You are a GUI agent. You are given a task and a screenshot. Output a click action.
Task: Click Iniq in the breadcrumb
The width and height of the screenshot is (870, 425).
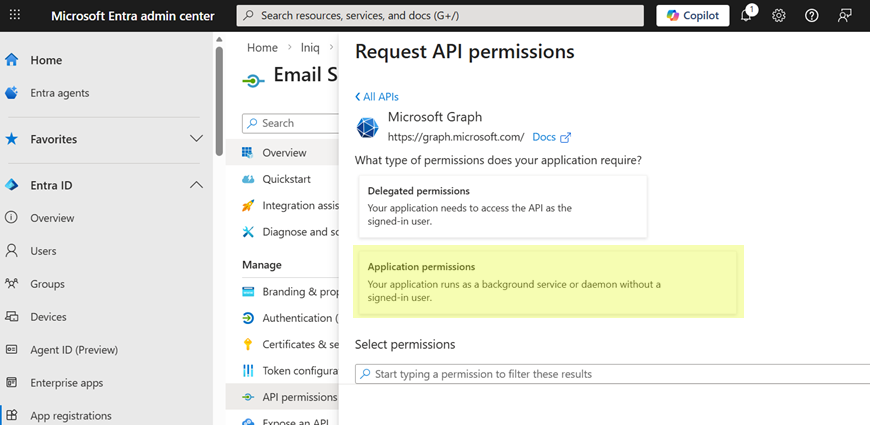coord(310,48)
